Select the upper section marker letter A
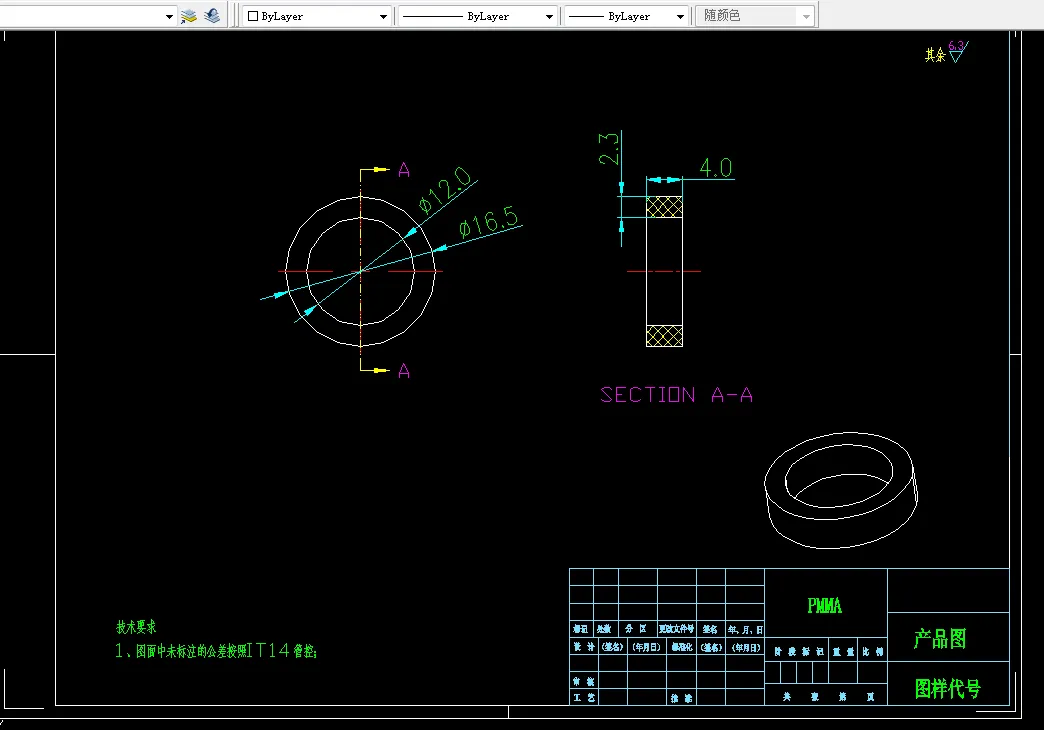Image resolution: width=1044 pixels, height=730 pixels. [x=403, y=171]
